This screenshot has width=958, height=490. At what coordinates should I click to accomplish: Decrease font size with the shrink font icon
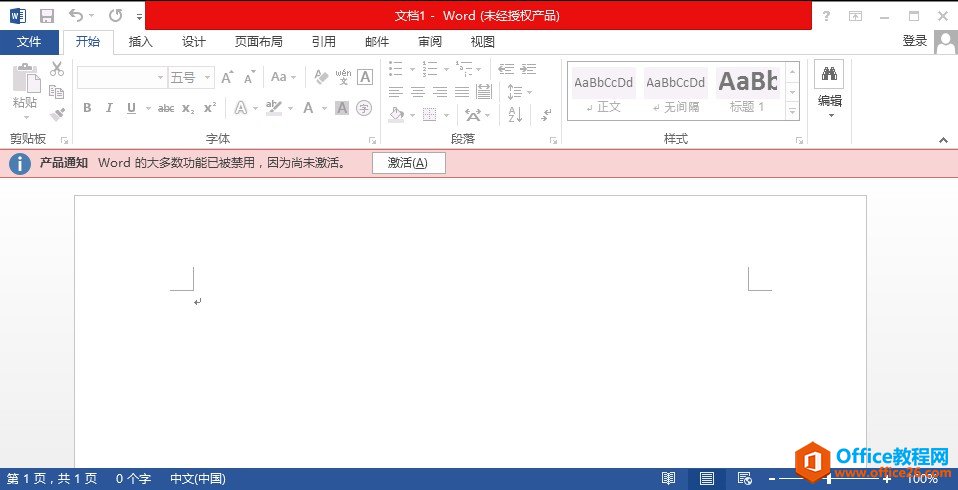[x=249, y=78]
